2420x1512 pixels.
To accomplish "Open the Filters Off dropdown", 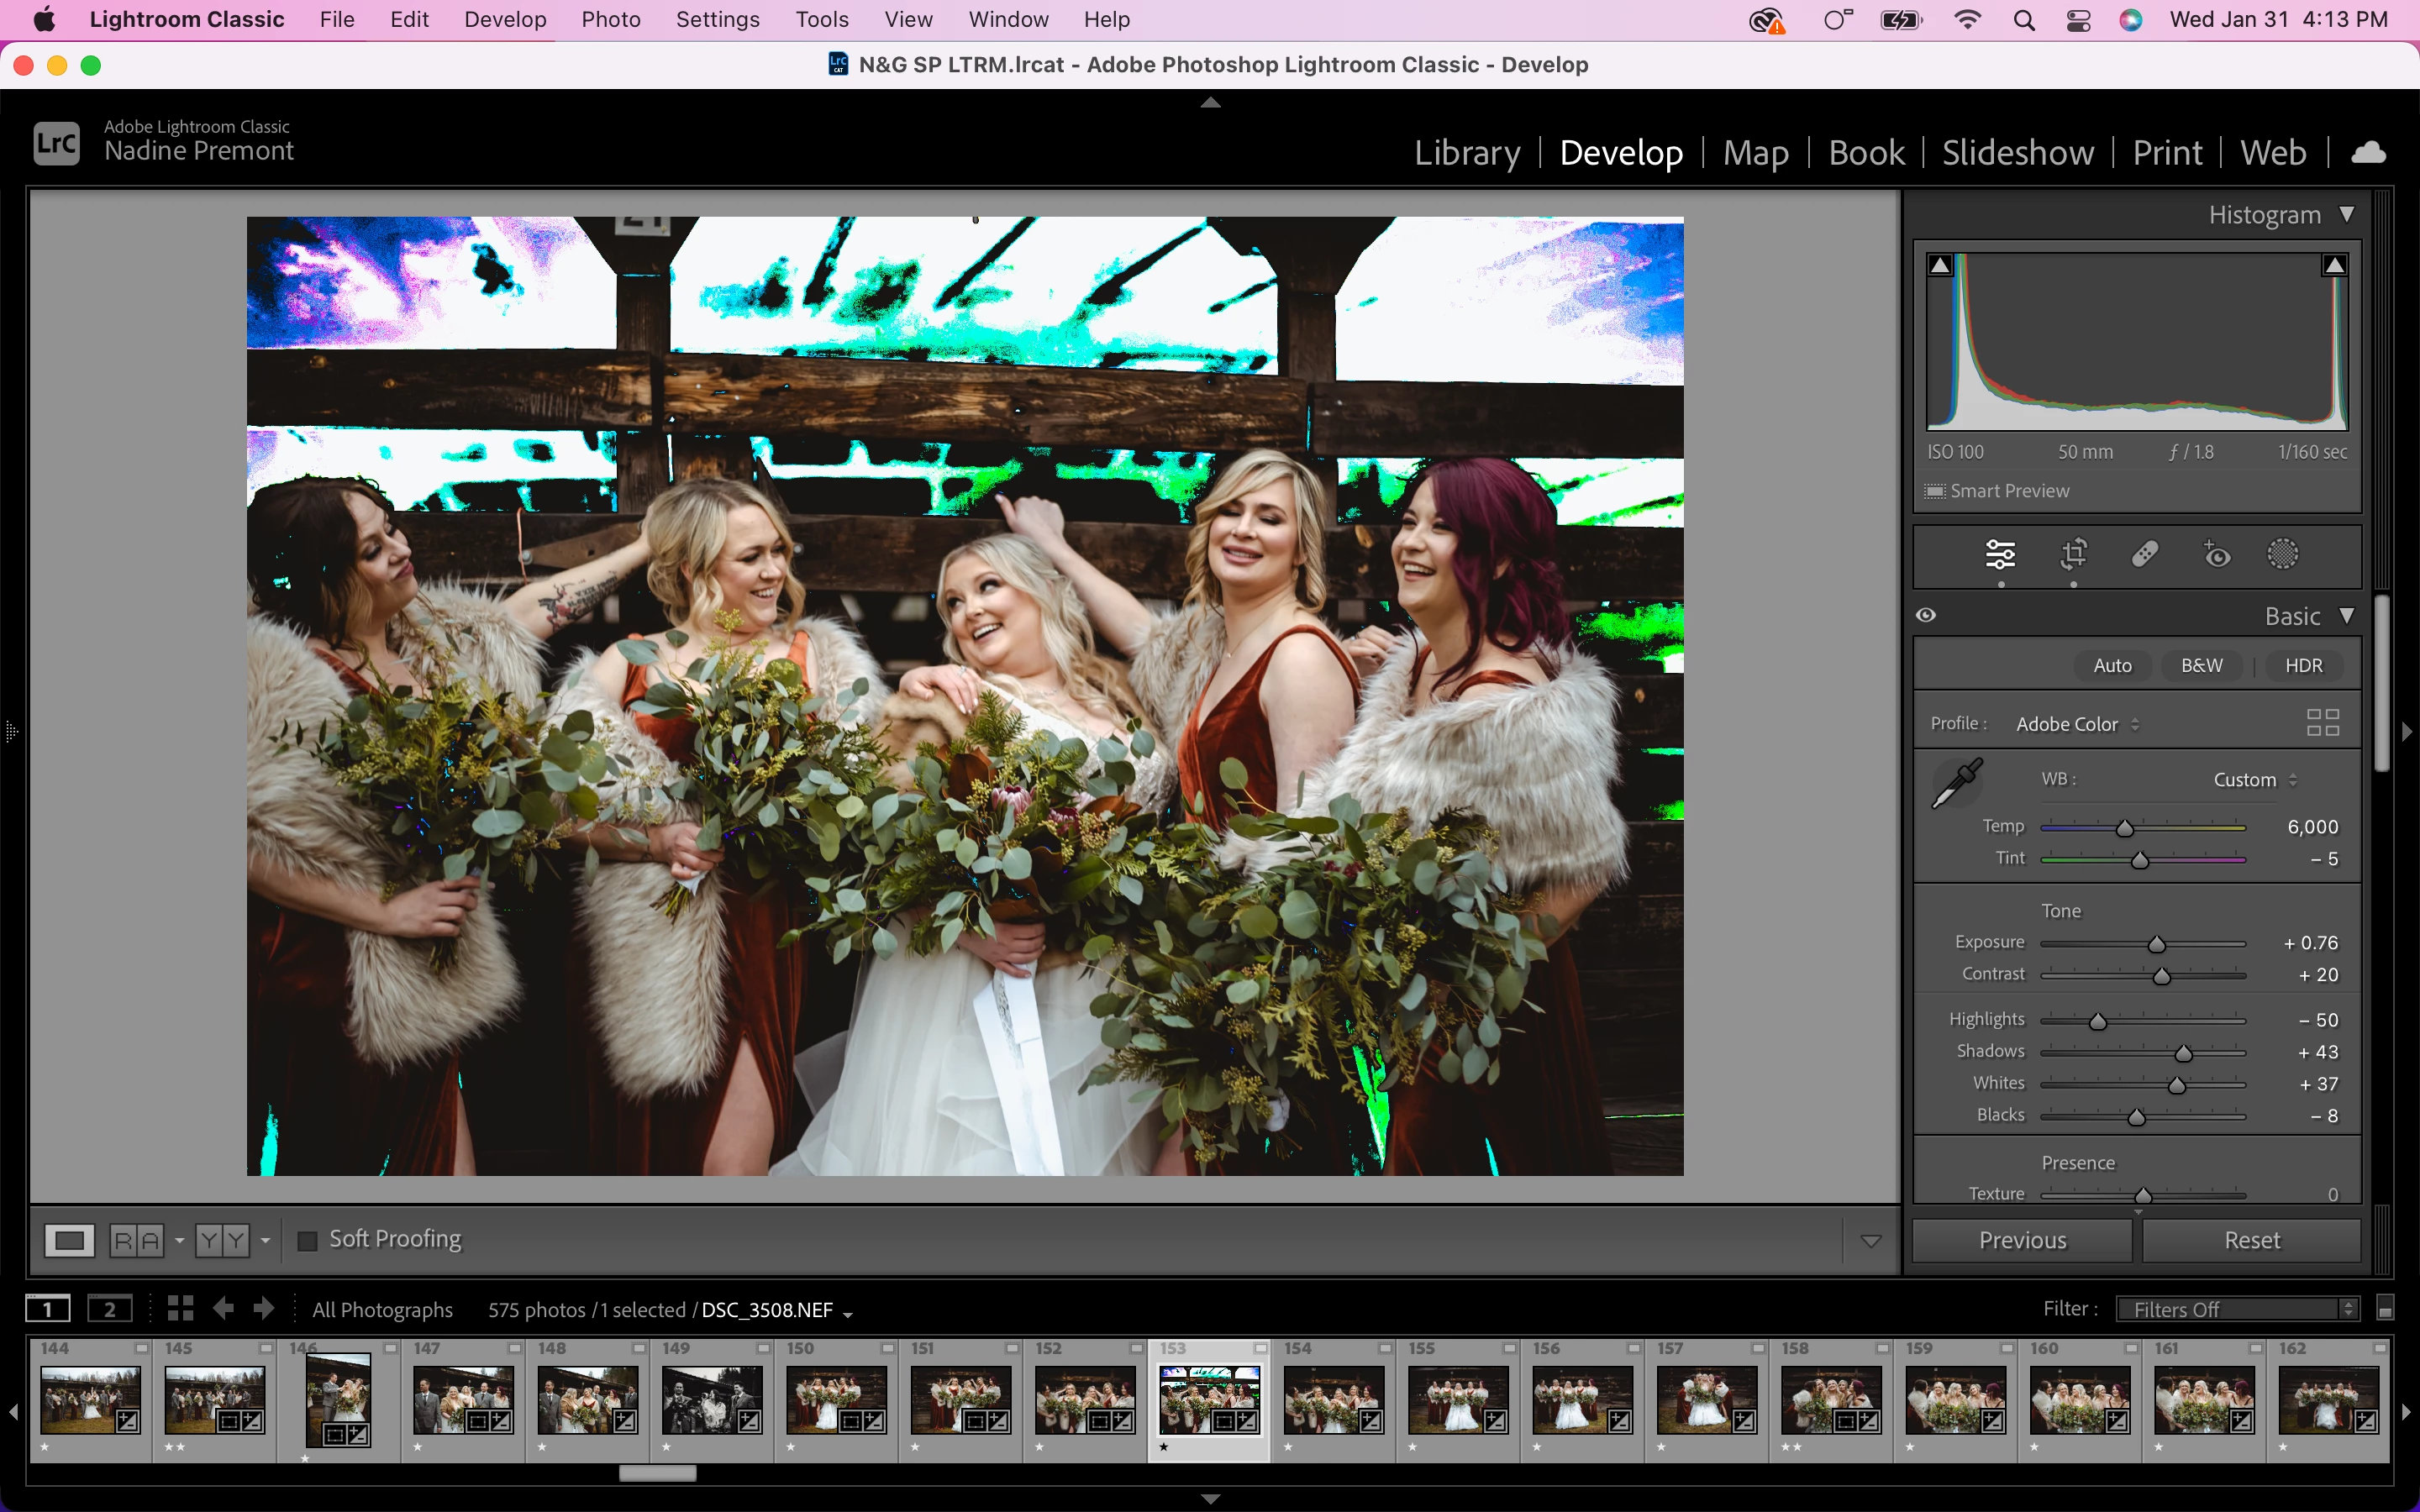I will pyautogui.click(x=2236, y=1309).
